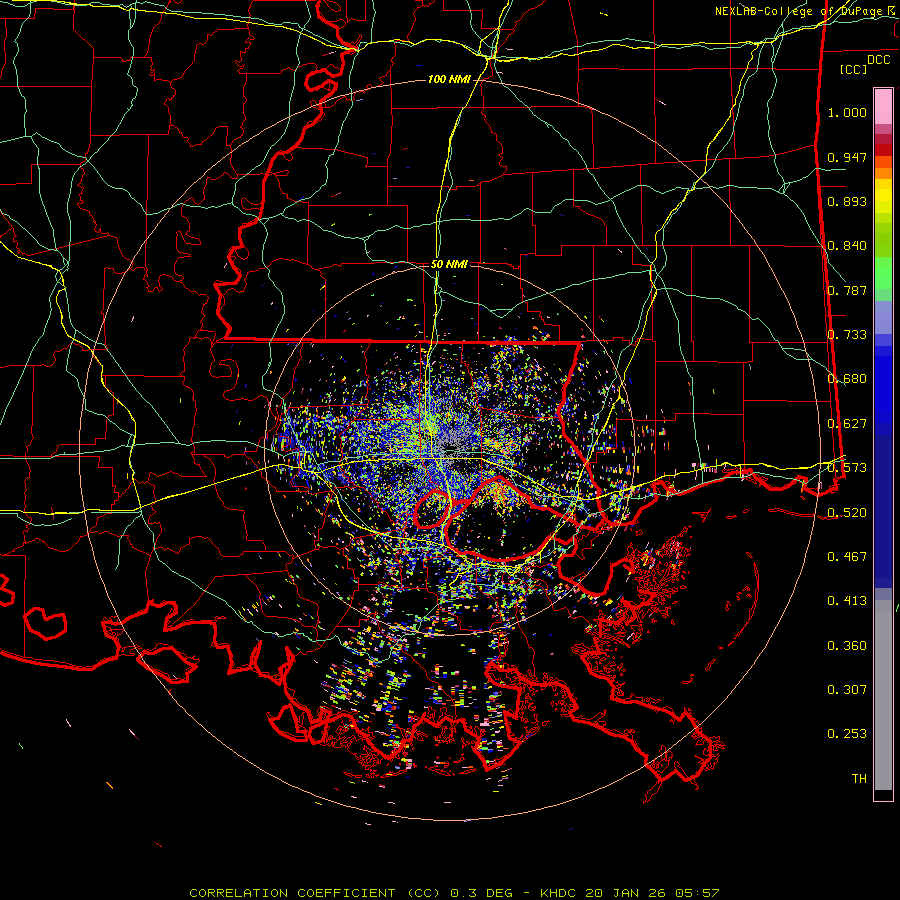The width and height of the screenshot is (900, 900).
Task: Click the 0.413 scale value
Action: 847,601
